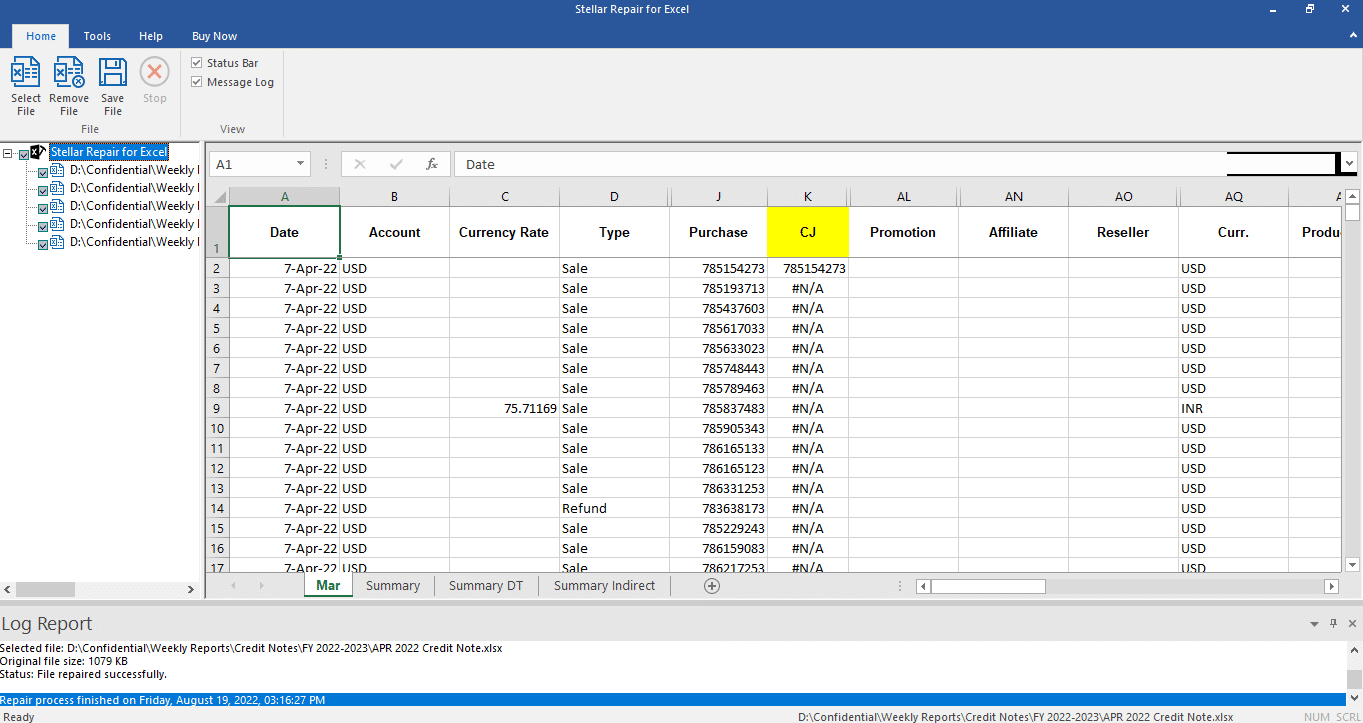Uncheck the third file checkbox in tree

coord(43,208)
